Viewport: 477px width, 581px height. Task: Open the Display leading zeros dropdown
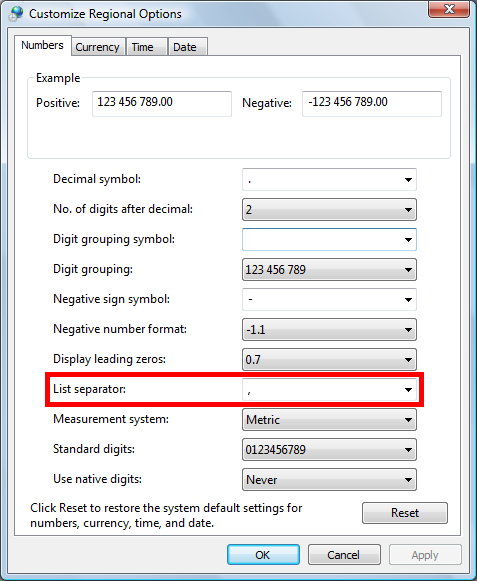tap(329, 359)
